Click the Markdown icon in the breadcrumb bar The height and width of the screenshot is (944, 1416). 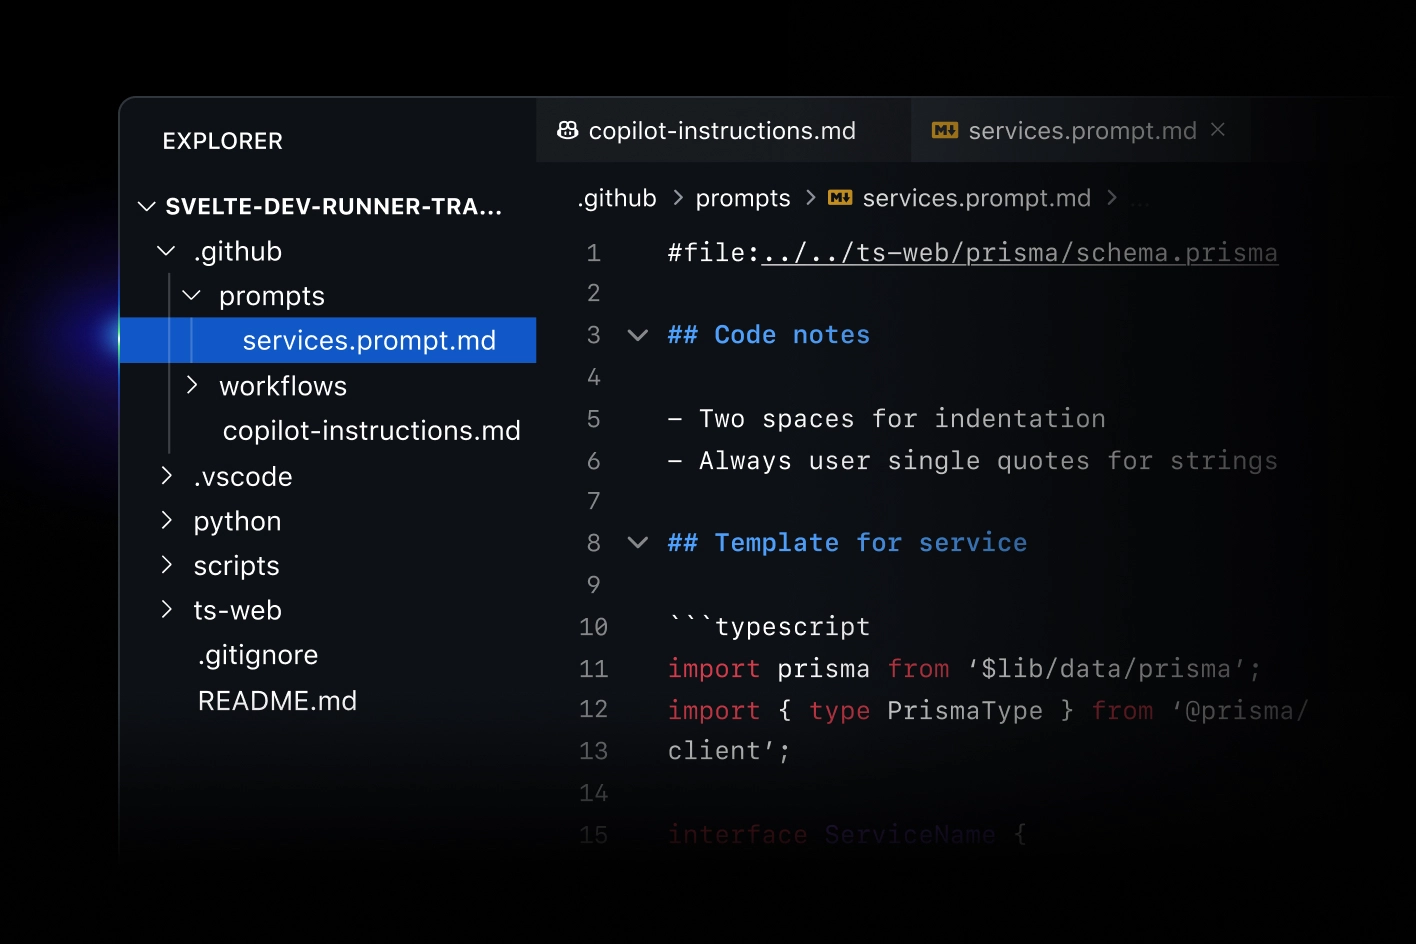(838, 197)
